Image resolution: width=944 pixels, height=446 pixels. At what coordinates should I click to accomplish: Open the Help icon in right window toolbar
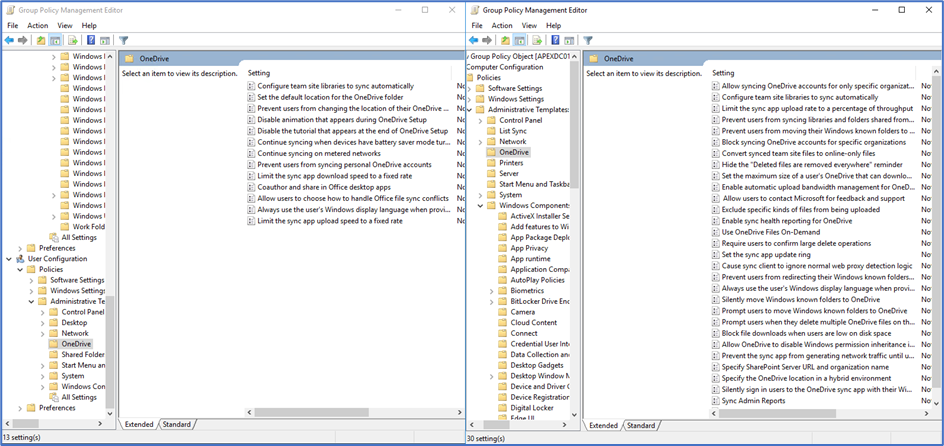pos(556,40)
